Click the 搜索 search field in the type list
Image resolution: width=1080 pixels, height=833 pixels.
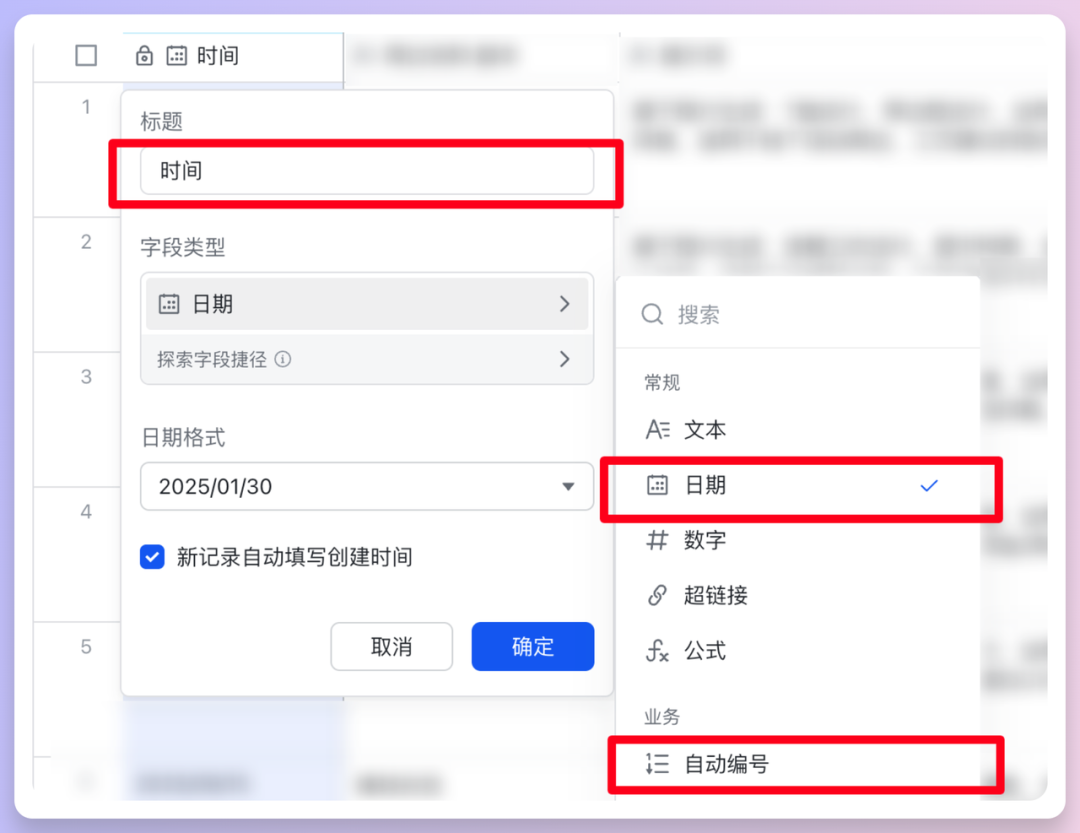[x=798, y=314]
